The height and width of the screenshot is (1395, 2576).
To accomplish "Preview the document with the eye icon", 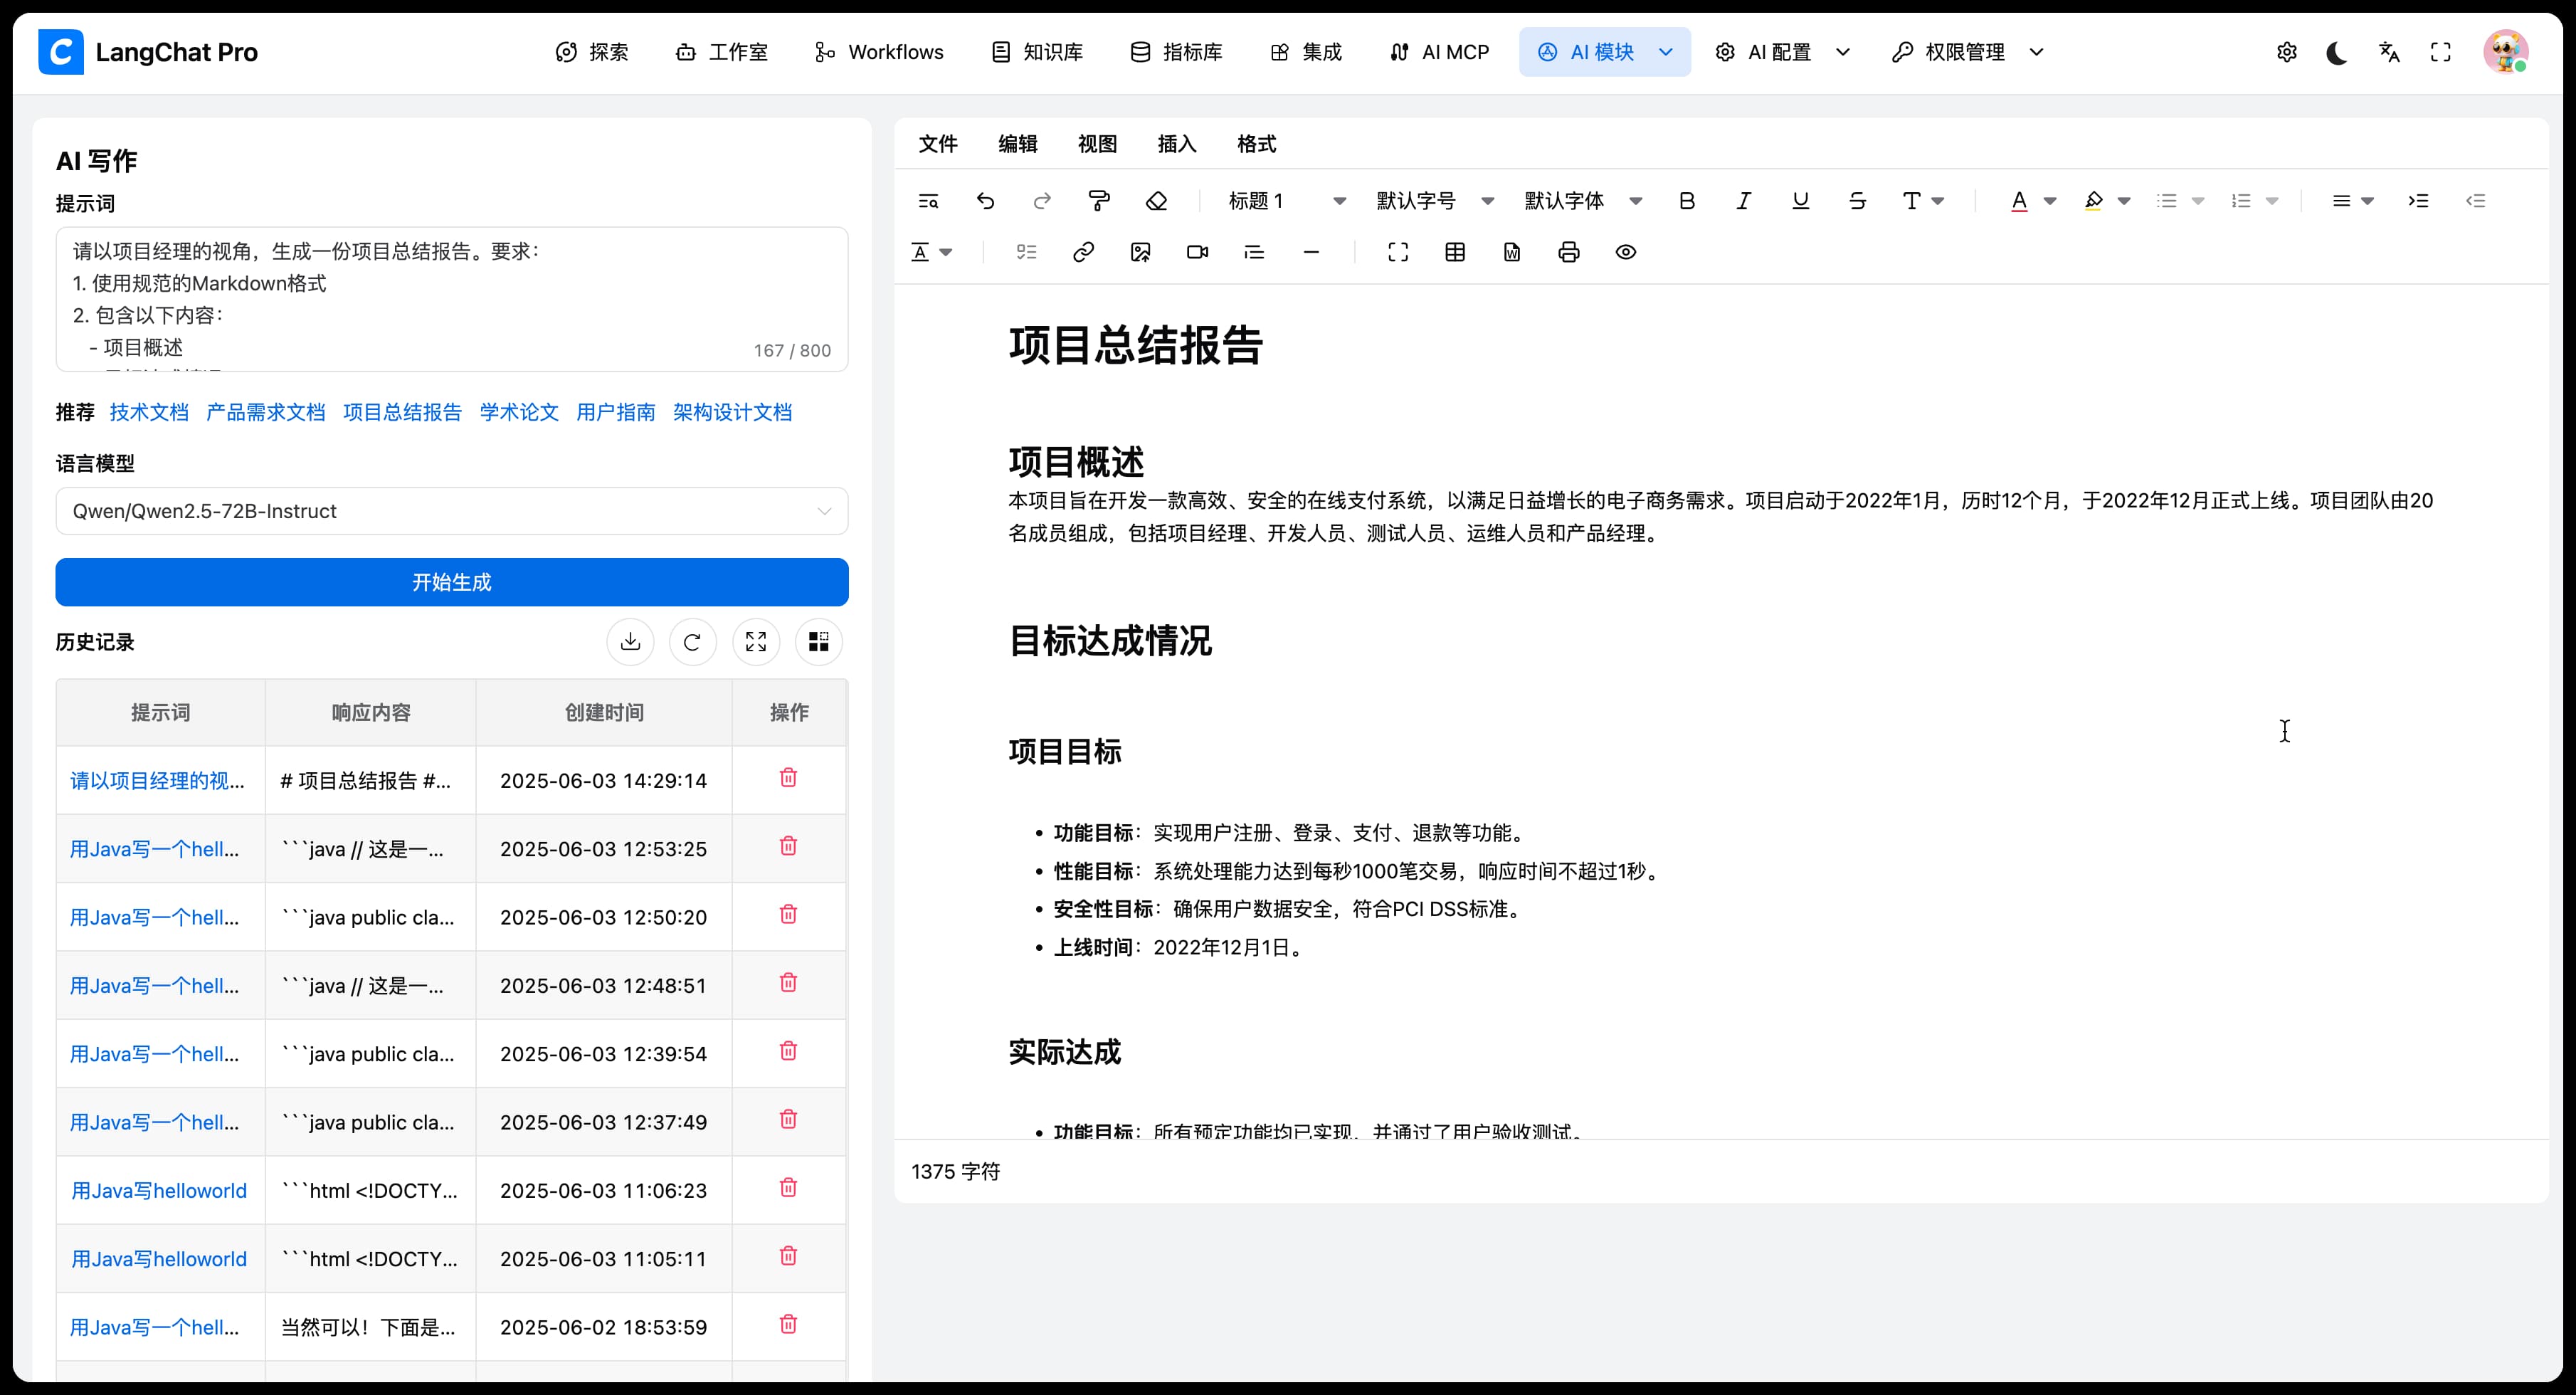I will pyautogui.click(x=1626, y=252).
